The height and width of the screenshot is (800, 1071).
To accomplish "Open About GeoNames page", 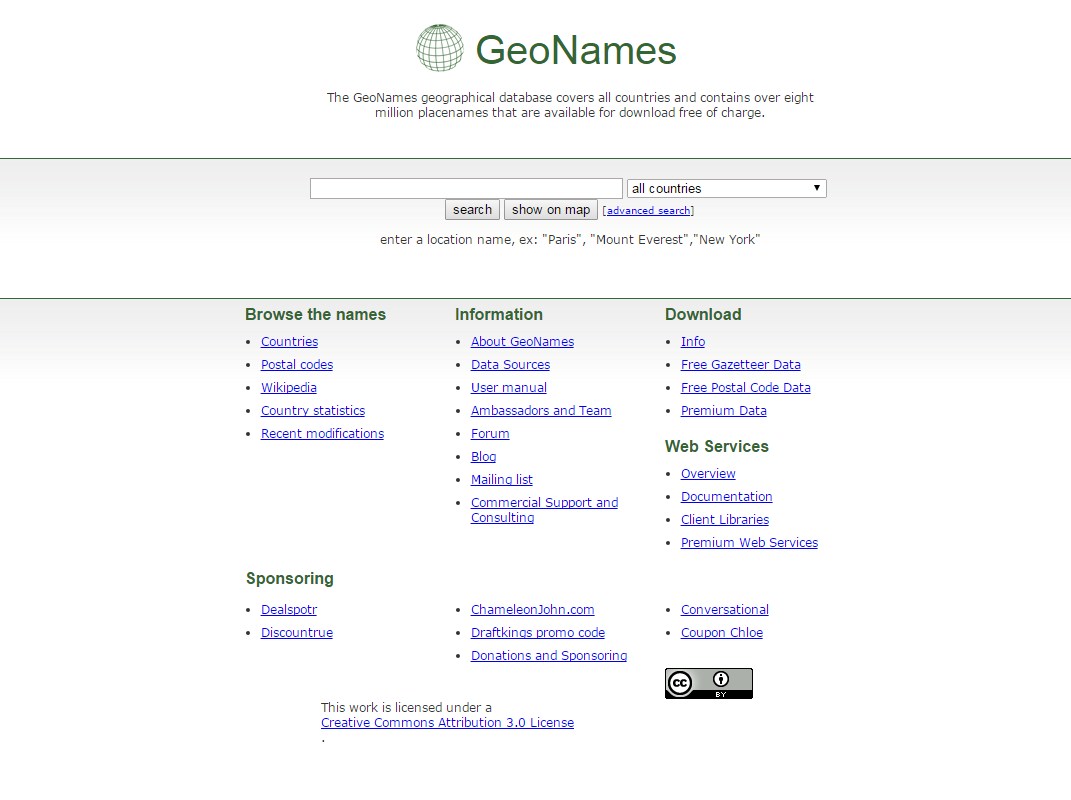I will tap(522, 342).
